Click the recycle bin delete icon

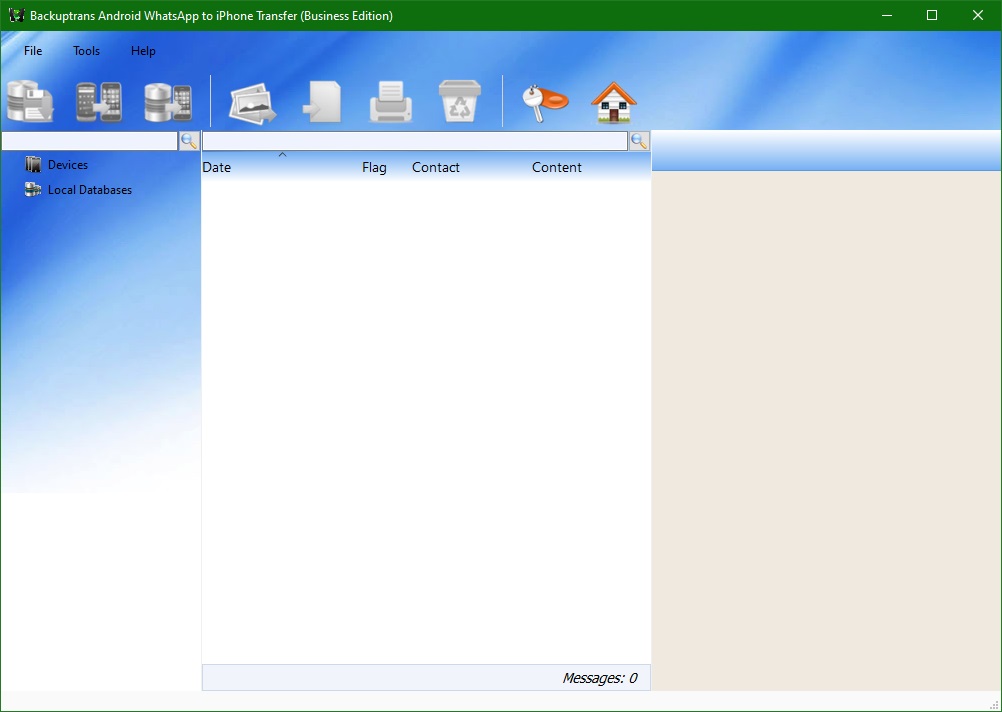click(459, 100)
